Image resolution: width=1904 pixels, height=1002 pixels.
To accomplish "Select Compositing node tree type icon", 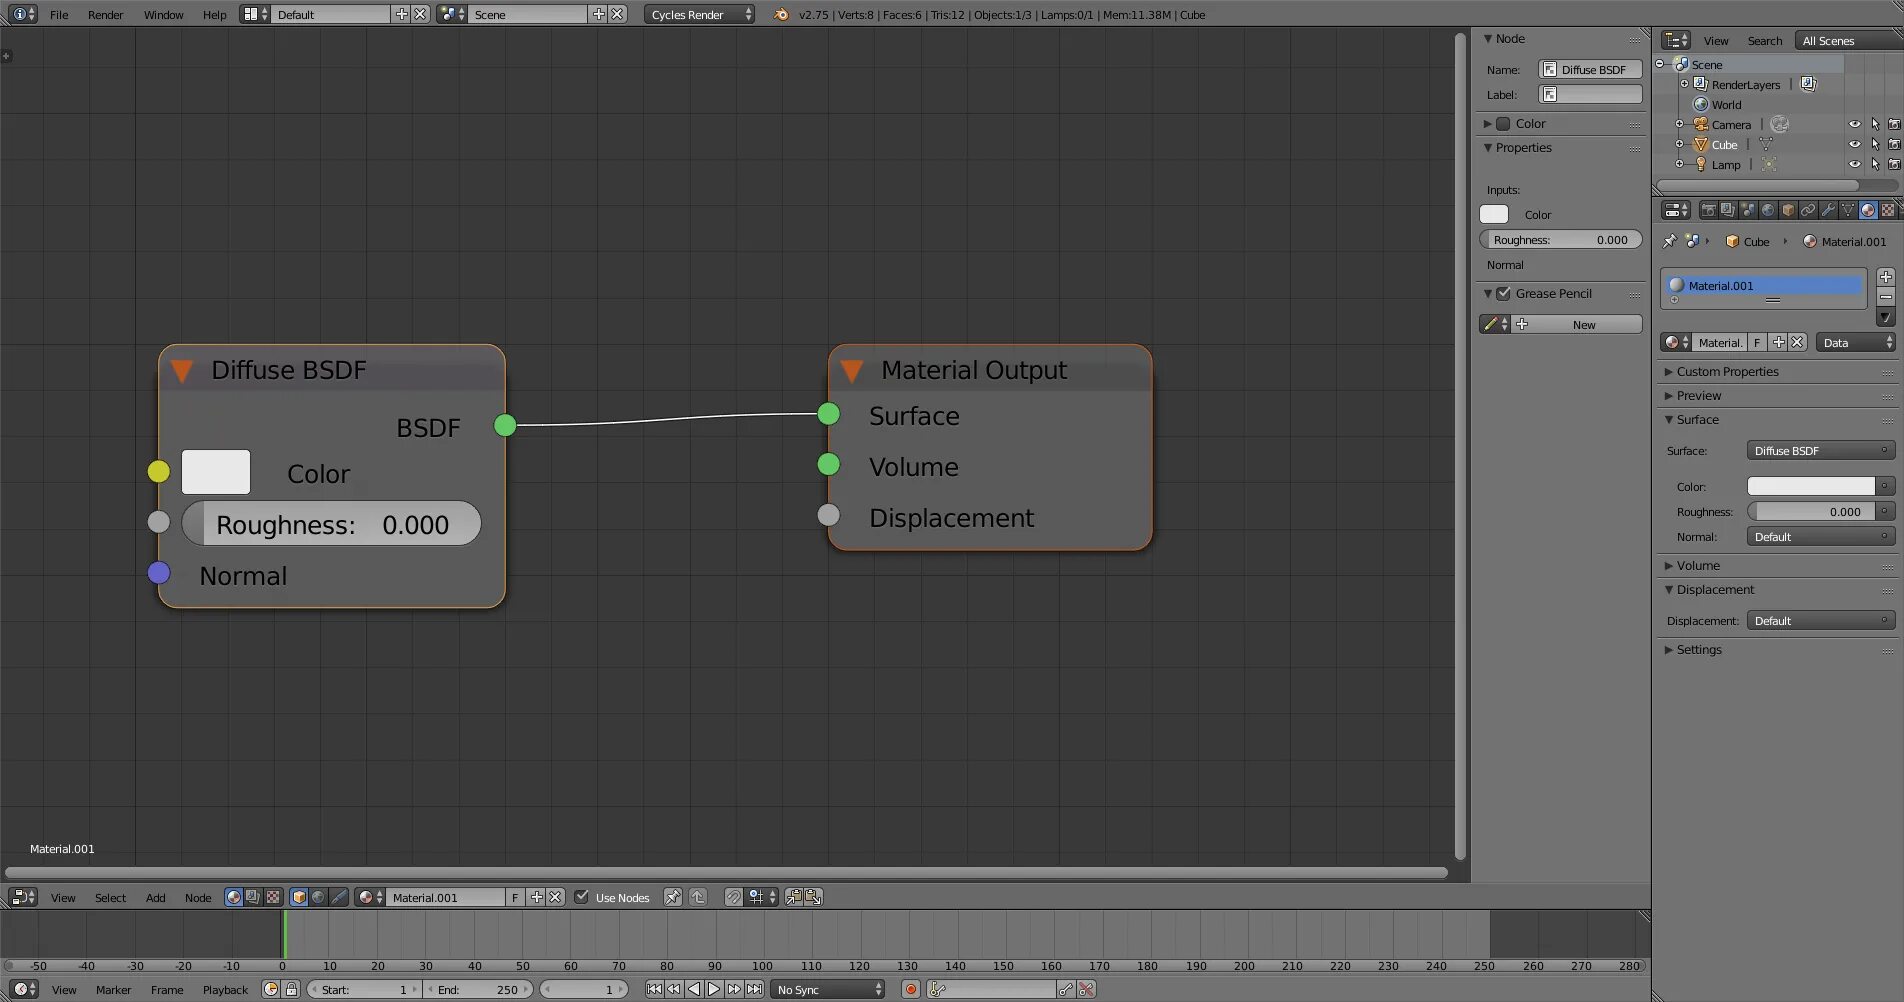I will (x=253, y=897).
